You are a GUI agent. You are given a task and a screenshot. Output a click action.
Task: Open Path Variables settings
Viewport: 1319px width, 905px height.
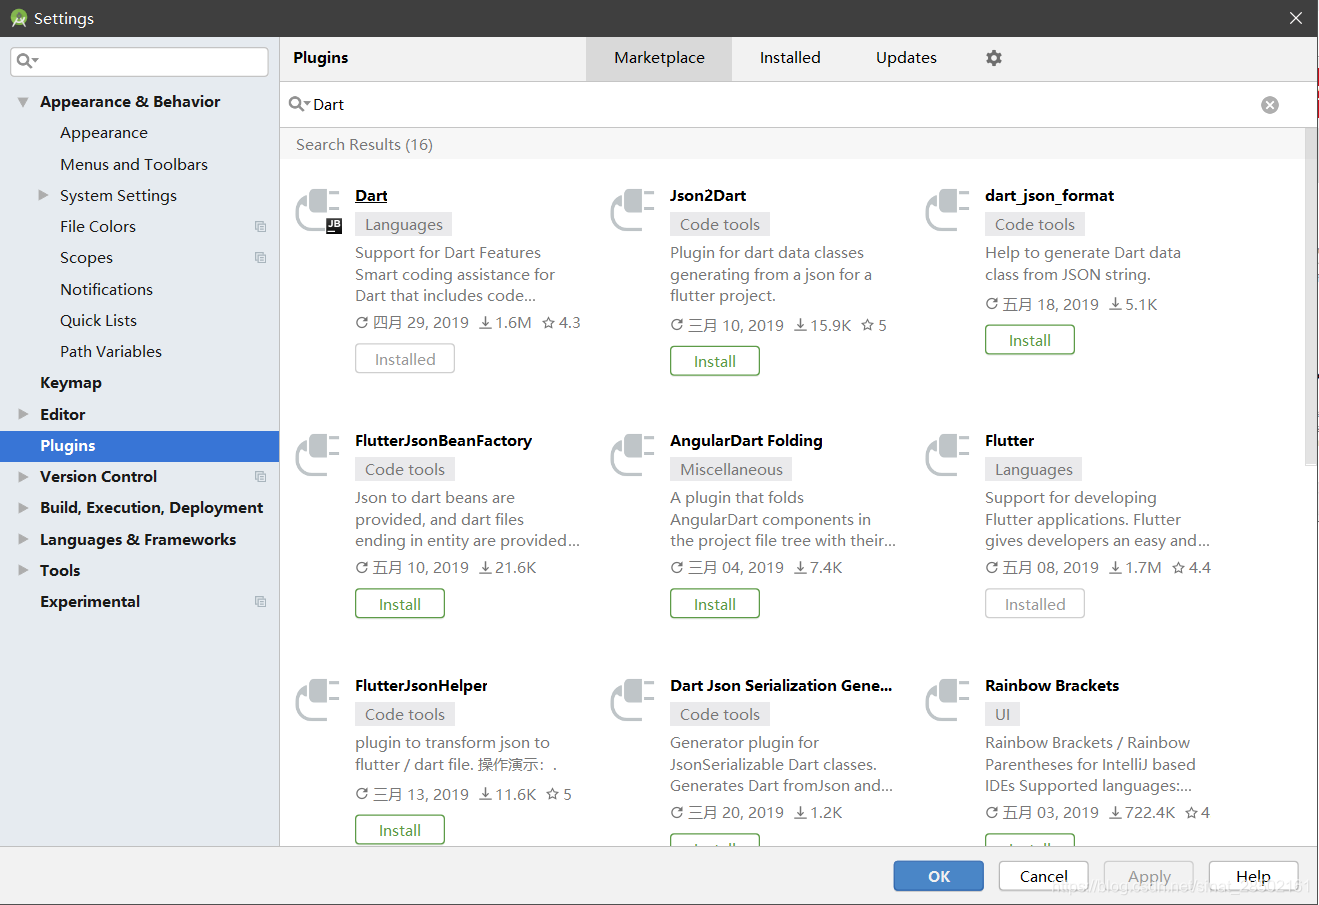(x=111, y=352)
